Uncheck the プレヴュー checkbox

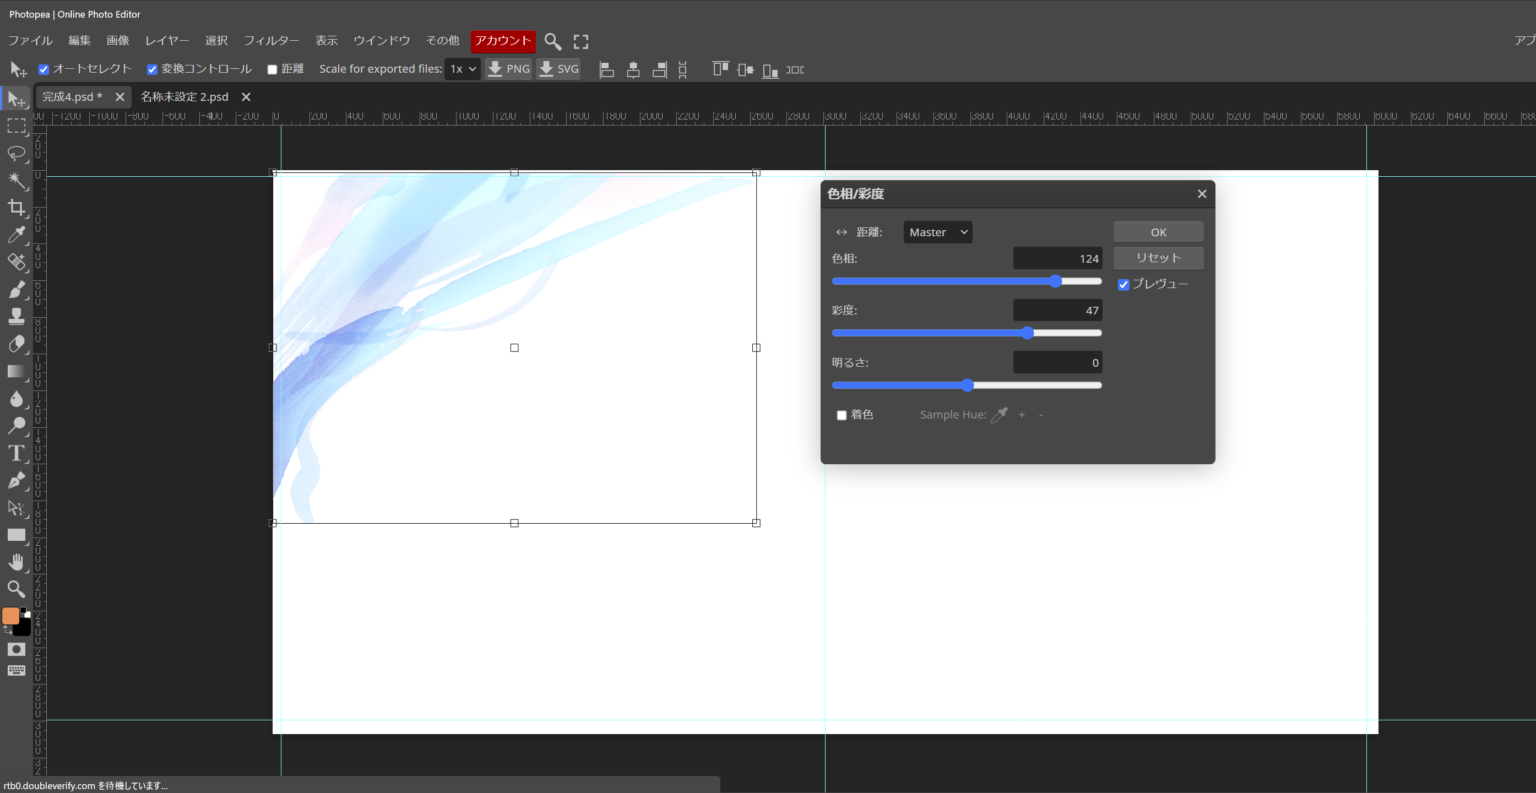1123,285
